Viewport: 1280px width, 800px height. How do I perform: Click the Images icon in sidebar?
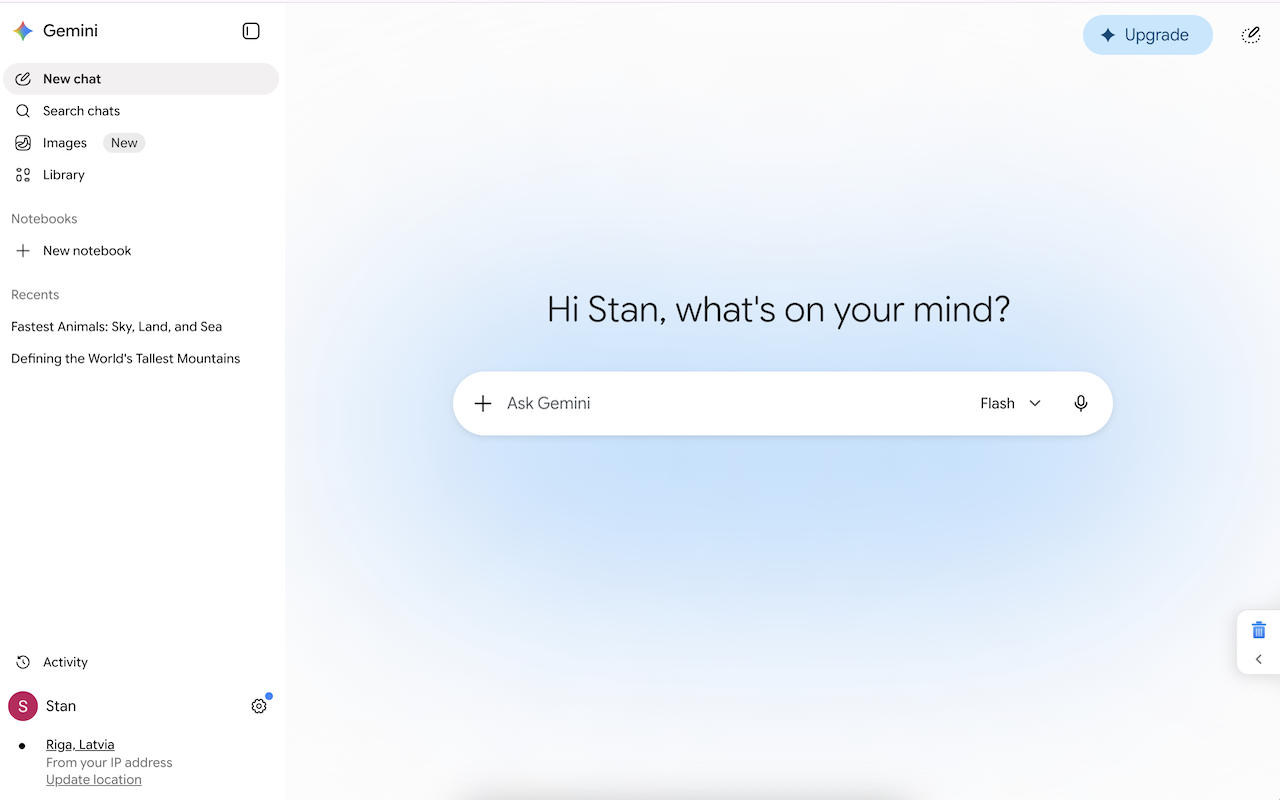point(23,143)
